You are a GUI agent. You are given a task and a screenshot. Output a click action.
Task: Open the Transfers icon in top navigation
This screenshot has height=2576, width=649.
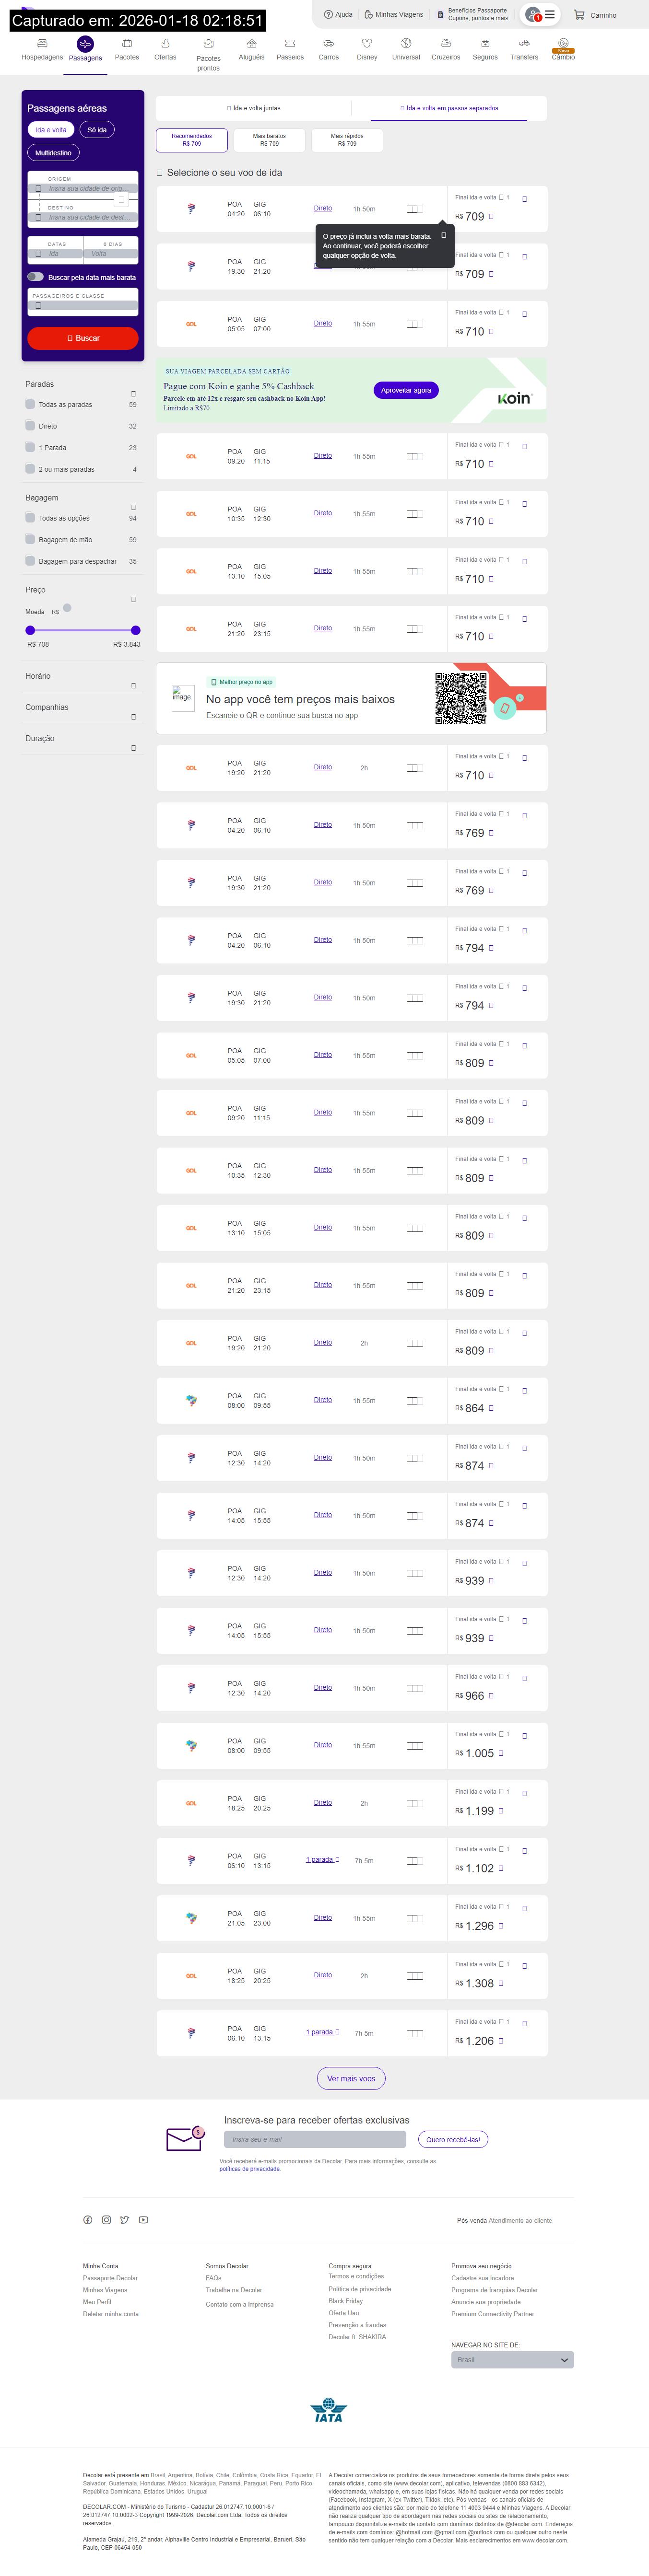523,44
